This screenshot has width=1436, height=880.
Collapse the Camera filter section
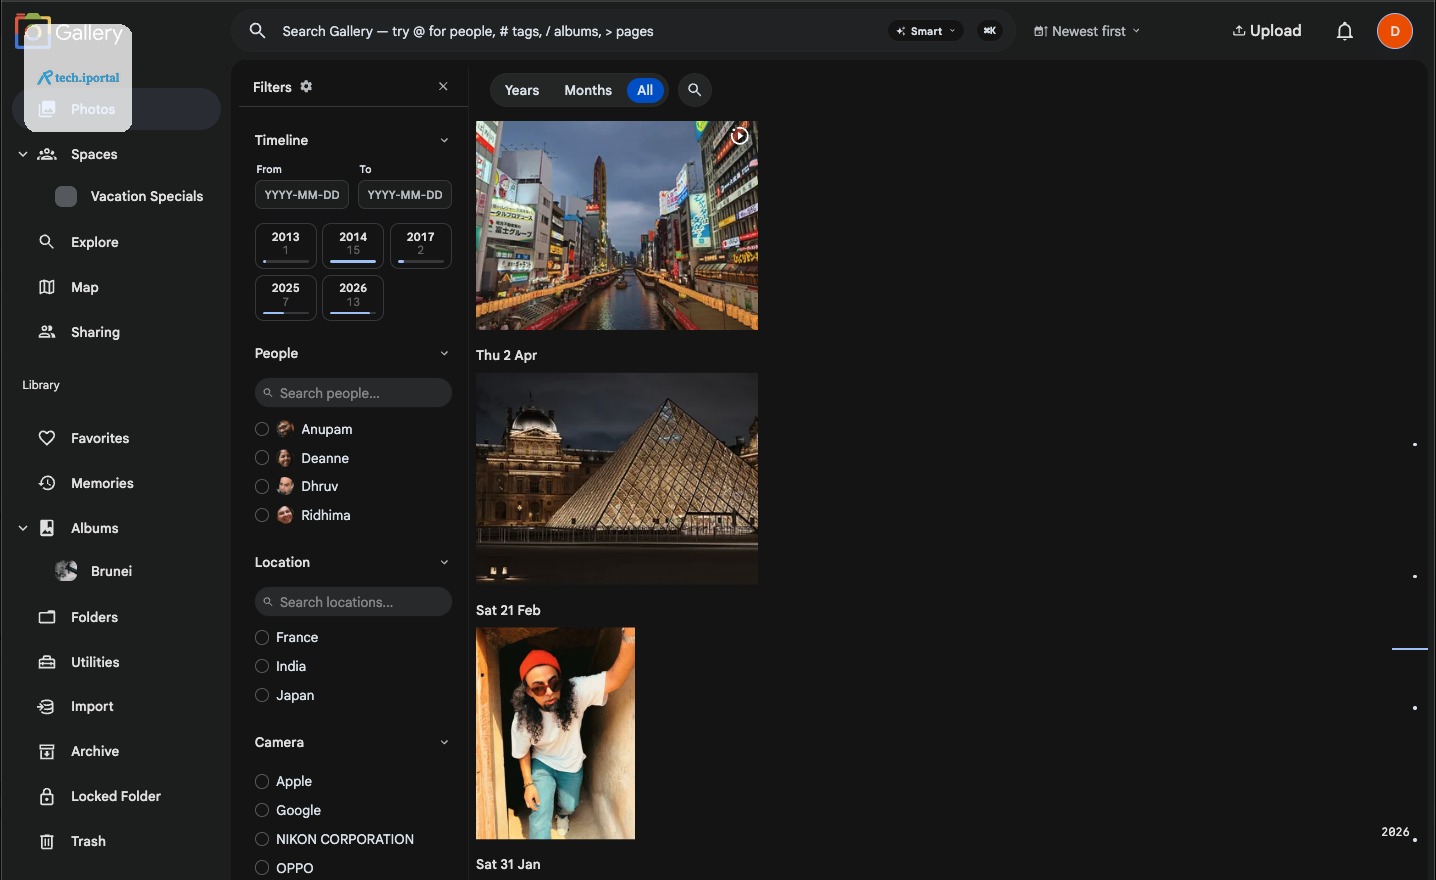[445, 742]
